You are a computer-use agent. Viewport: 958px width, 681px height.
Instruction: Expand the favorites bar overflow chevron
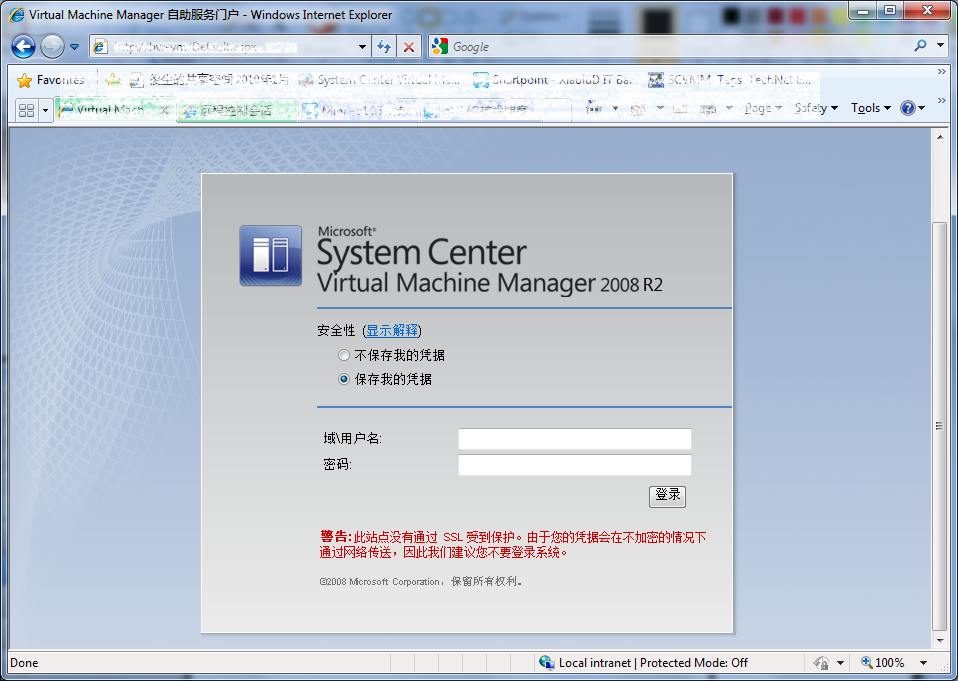[x=942, y=72]
